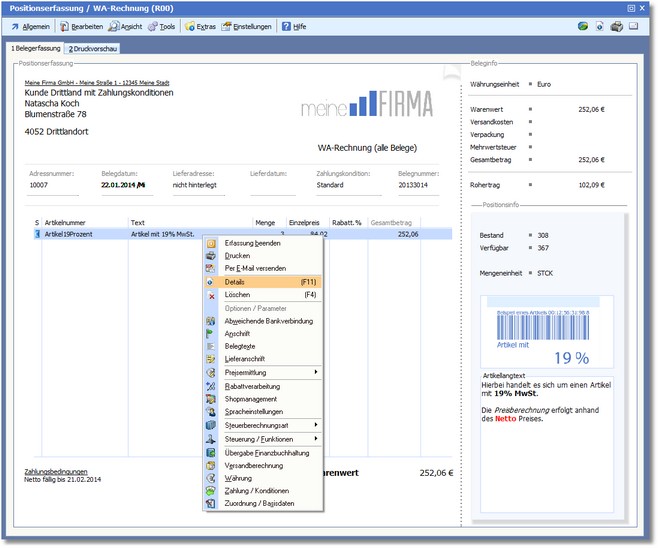Select Per E-Mail versenden entry
The height and width of the screenshot is (548, 658).
[255, 269]
